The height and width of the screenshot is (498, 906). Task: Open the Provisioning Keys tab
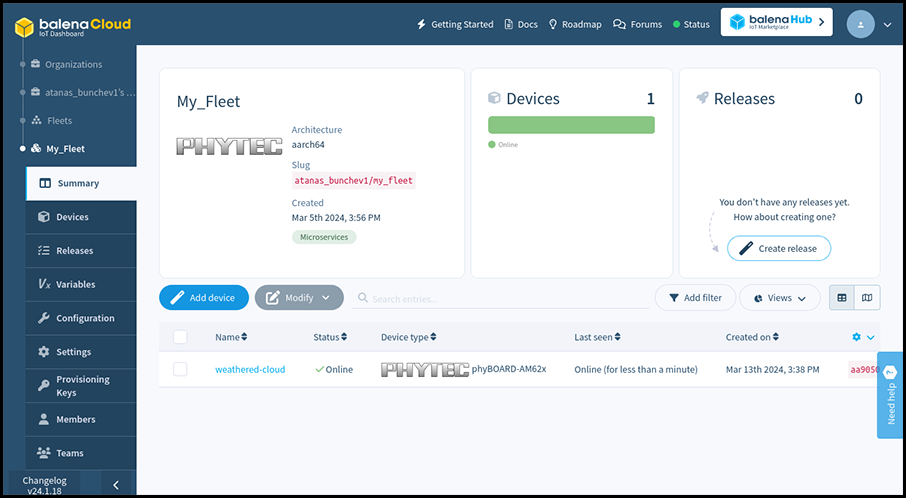(x=81, y=385)
